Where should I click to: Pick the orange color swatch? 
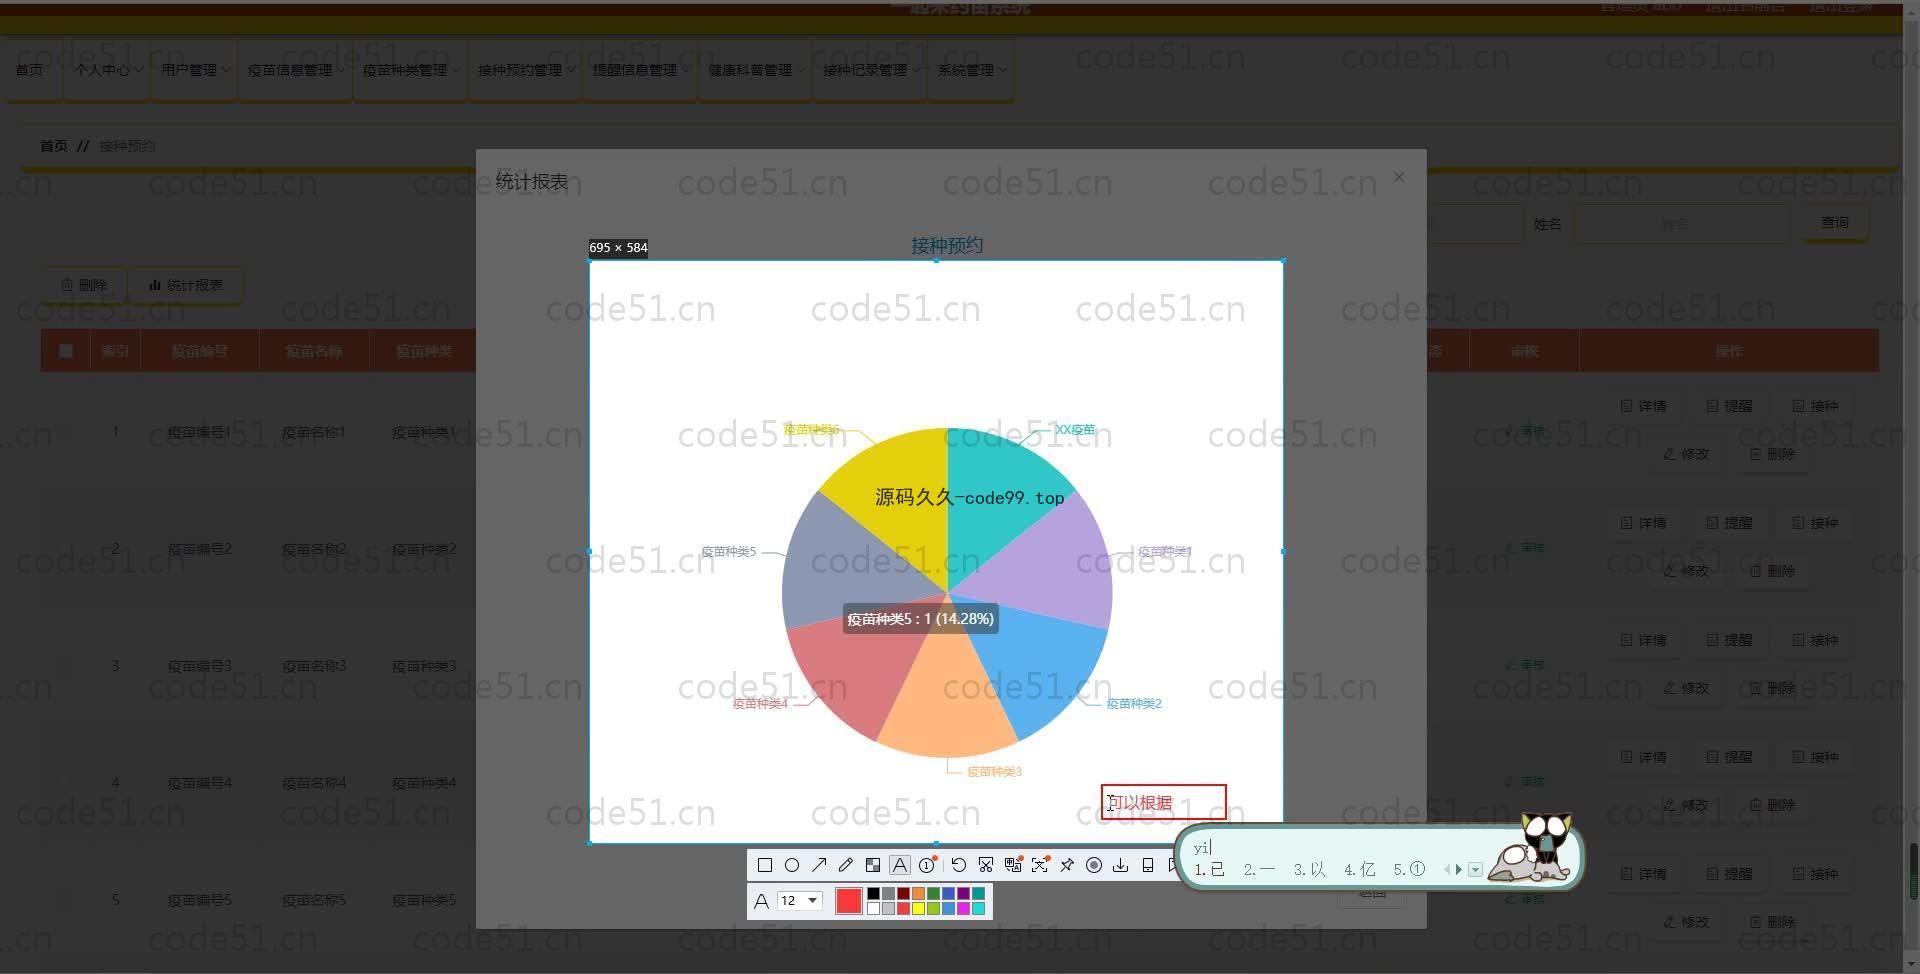point(918,894)
